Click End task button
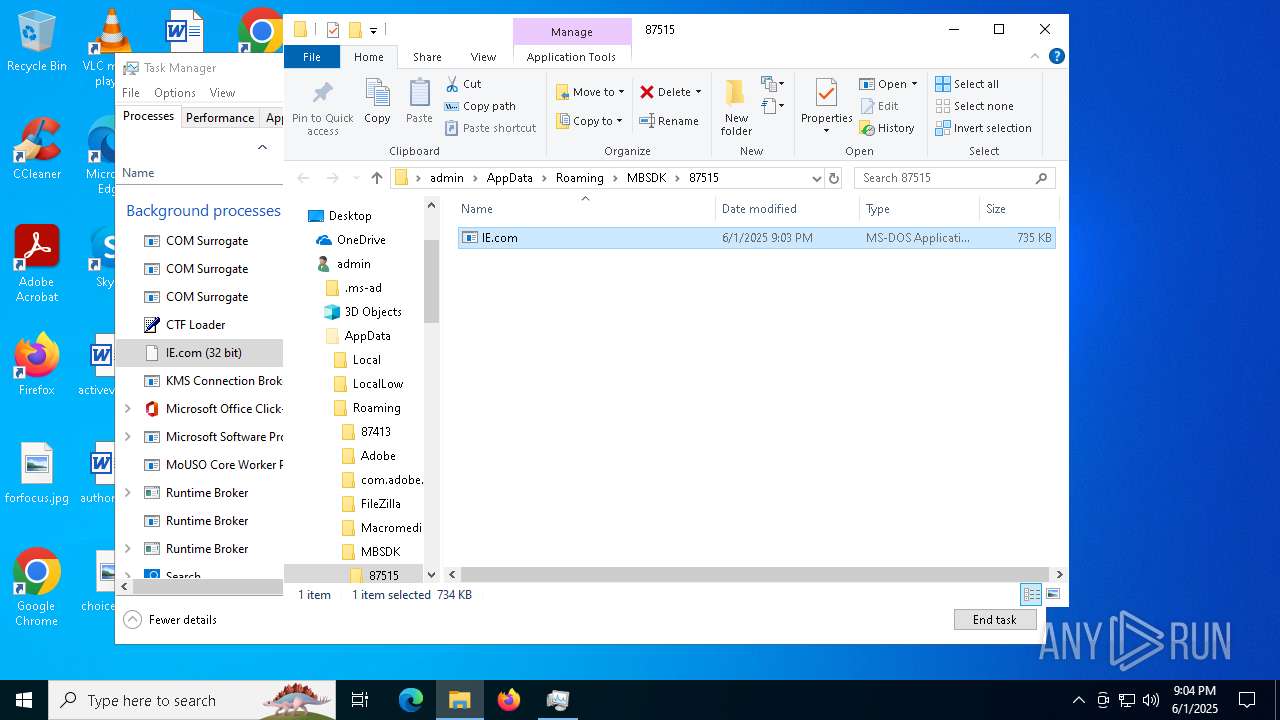The height and width of the screenshot is (720, 1280). coord(995,620)
